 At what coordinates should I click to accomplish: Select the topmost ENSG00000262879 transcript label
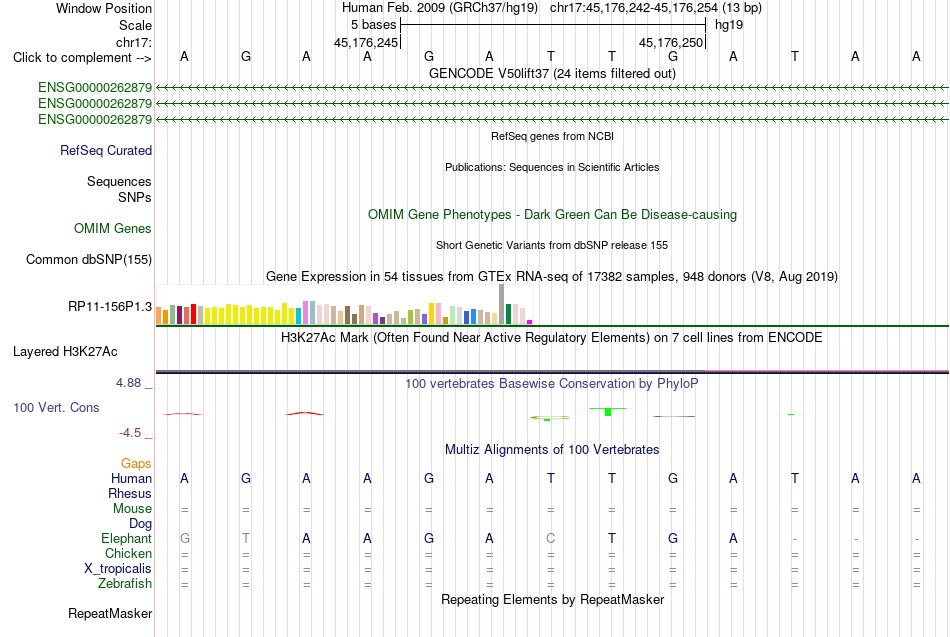(95, 88)
